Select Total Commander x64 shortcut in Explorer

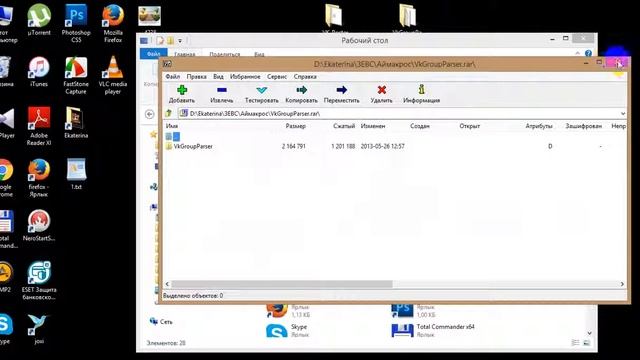(433, 331)
